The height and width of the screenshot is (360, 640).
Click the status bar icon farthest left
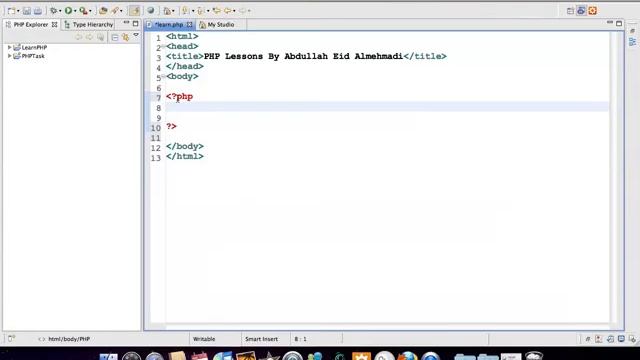[x=11, y=338]
